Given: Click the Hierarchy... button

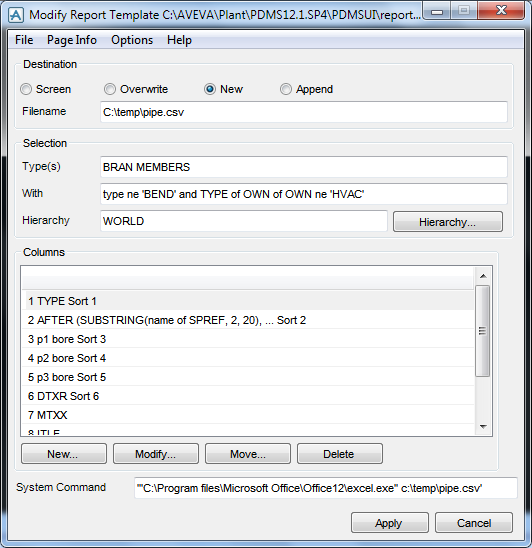Looking at the screenshot, I should coord(448,222).
